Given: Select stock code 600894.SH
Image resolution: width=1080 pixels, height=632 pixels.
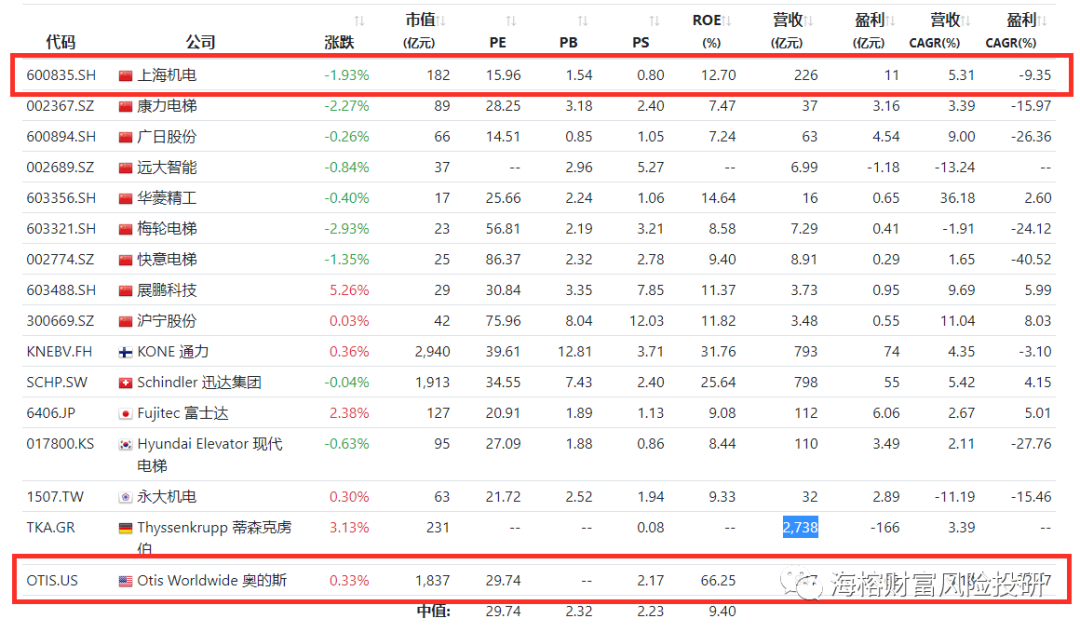Looking at the screenshot, I should (x=61, y=137).
